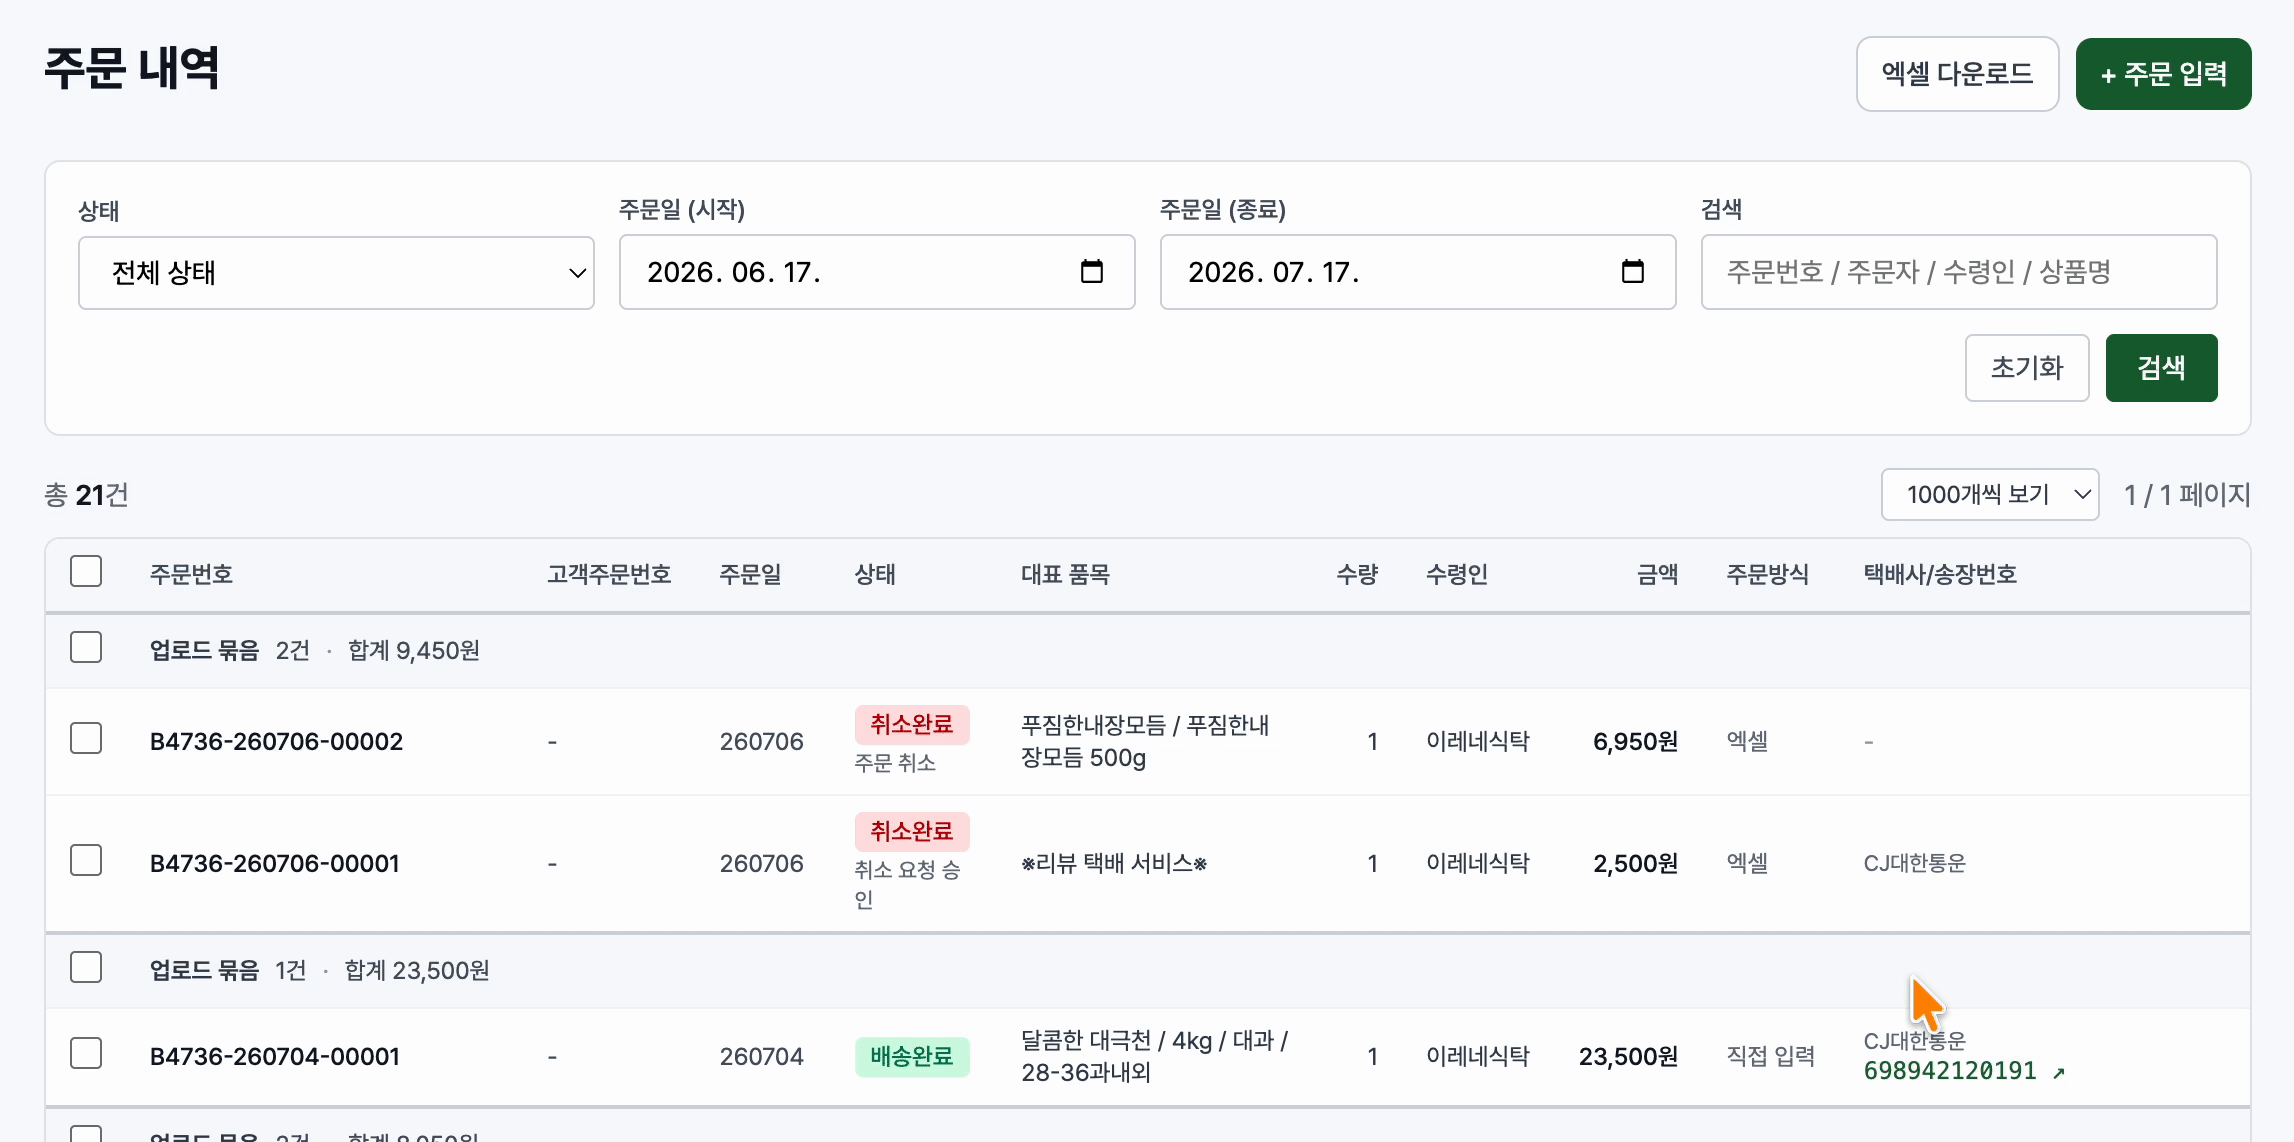Open calendar picker for 주문일 시작 date

[x=1091, y=272]
